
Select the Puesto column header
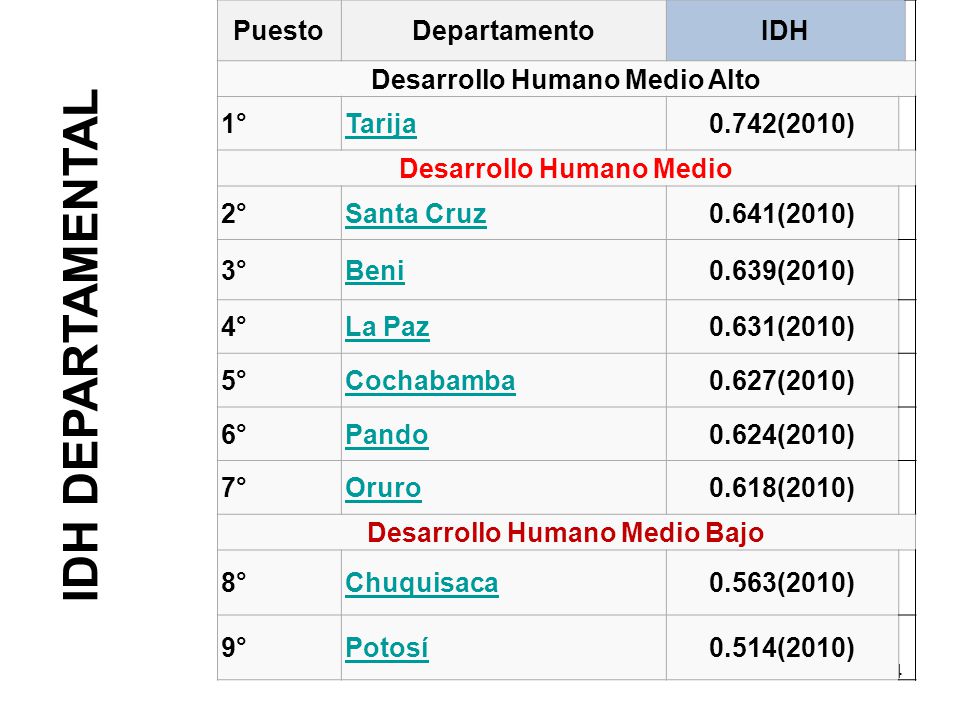click(279, 31)
